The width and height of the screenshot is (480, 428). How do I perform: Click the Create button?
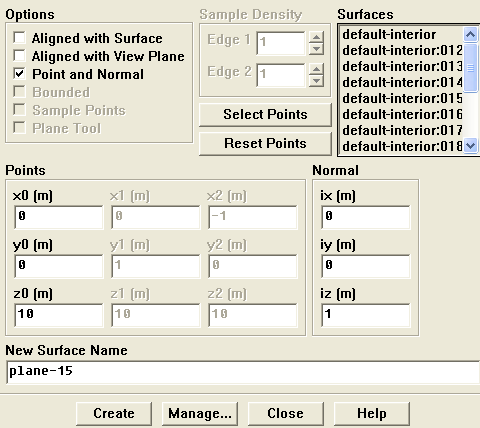coord(114,414)
